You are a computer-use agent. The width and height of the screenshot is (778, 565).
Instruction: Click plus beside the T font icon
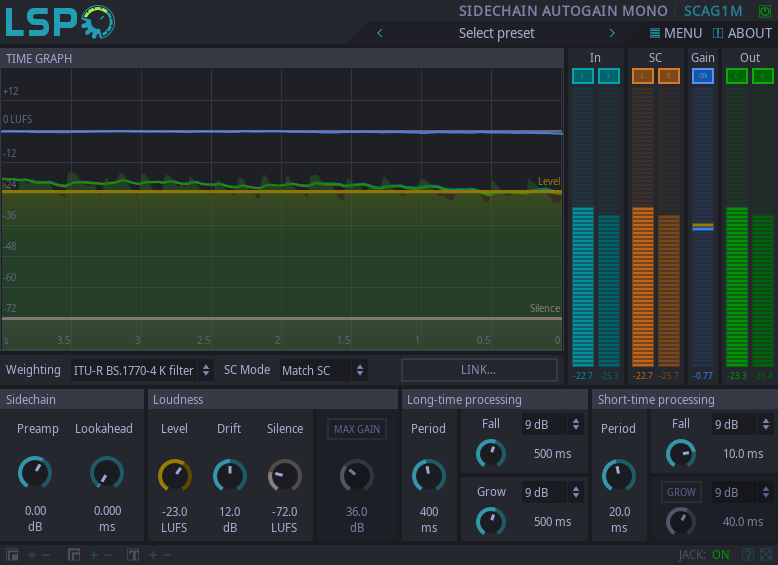click(x=153, y=555)
